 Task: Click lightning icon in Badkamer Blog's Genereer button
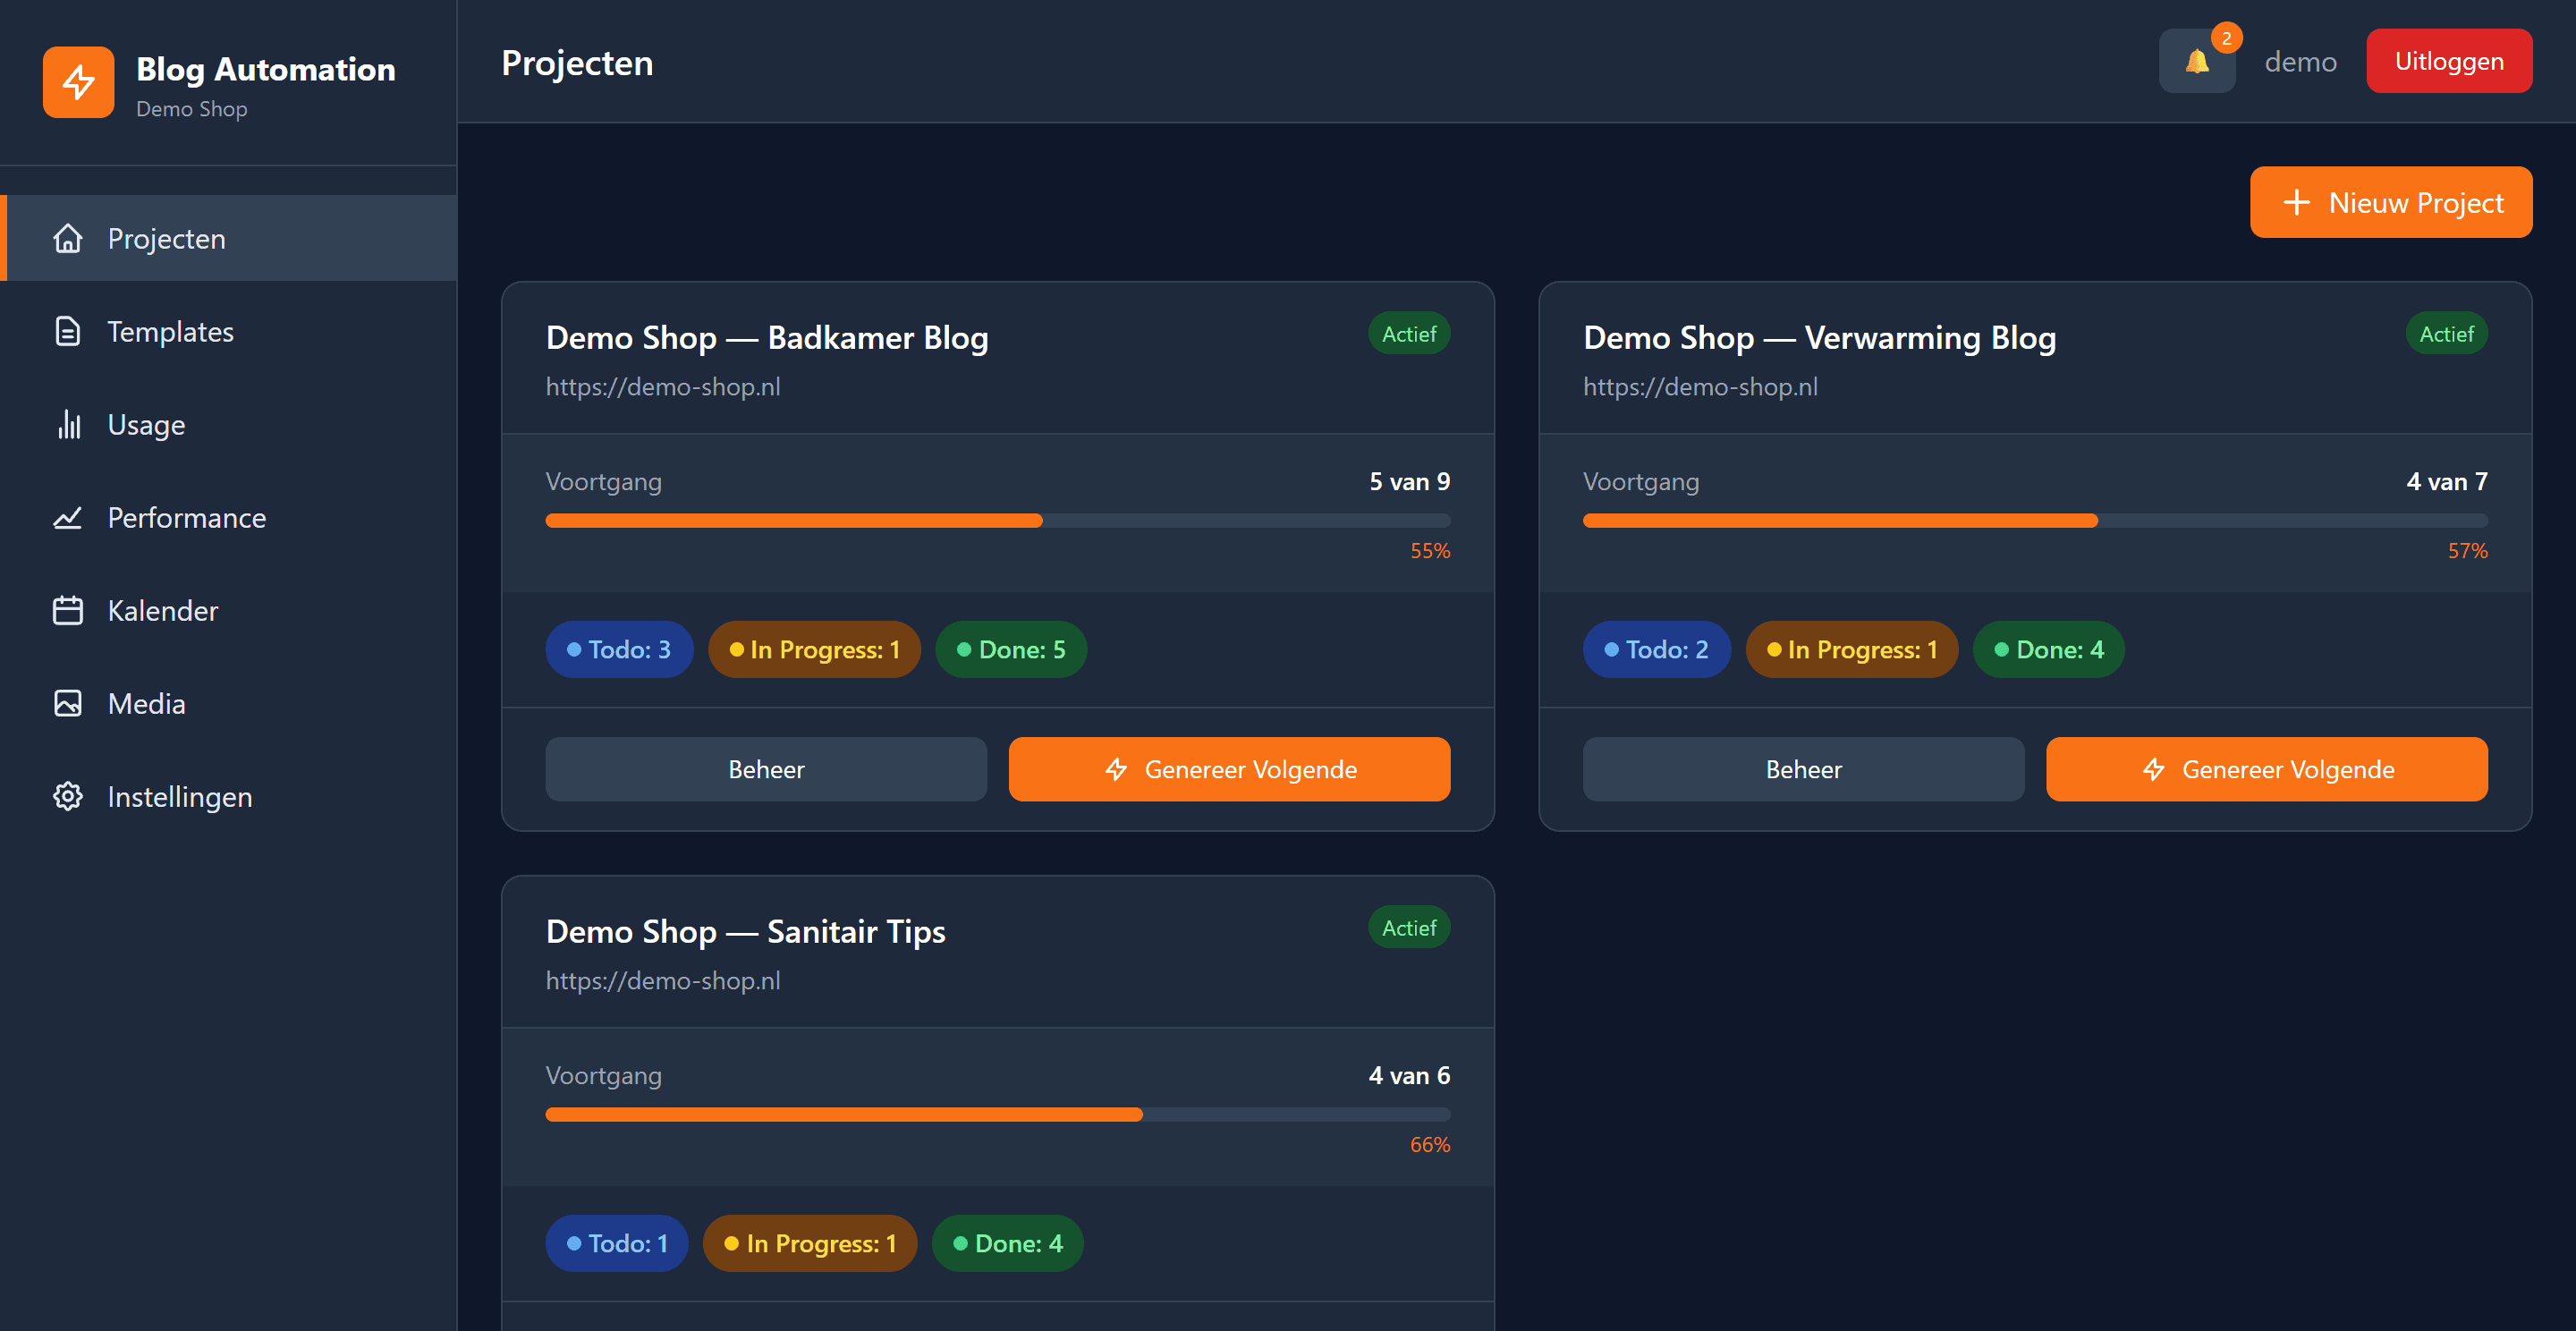[1116, 769]
